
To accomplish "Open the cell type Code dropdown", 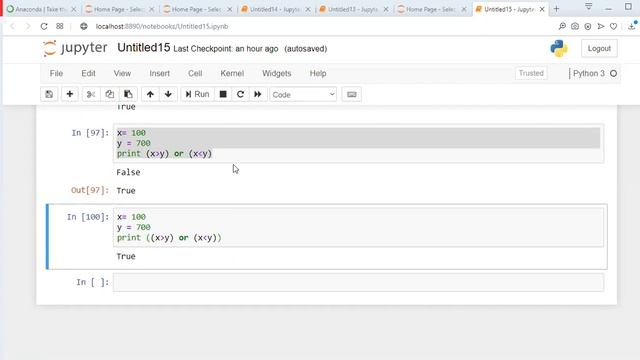I will pyautogui.click(x=303, y=95).
